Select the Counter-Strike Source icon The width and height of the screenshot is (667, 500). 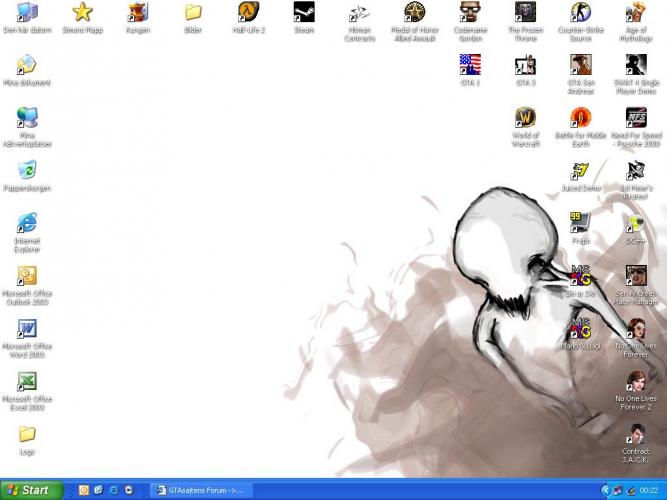pyautogui.click(x=580, y=12)
